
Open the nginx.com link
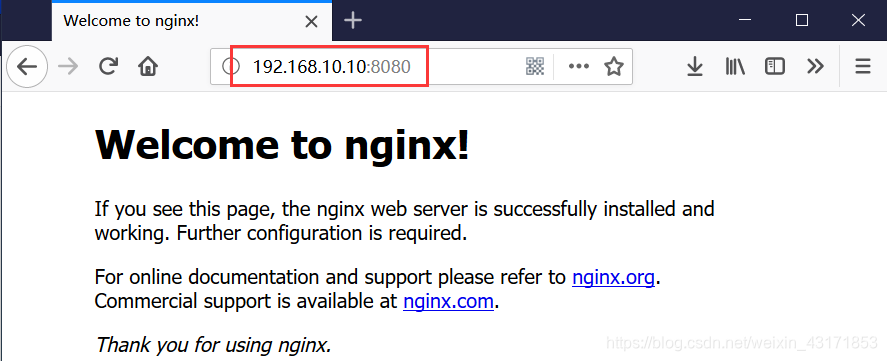point(448,301)
